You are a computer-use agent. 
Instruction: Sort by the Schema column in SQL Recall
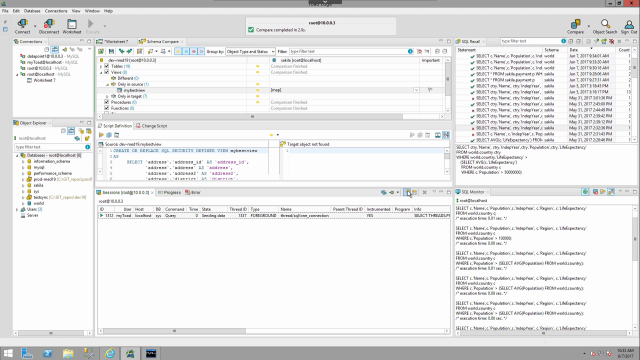pyautogui.click(x=555, y=50)
